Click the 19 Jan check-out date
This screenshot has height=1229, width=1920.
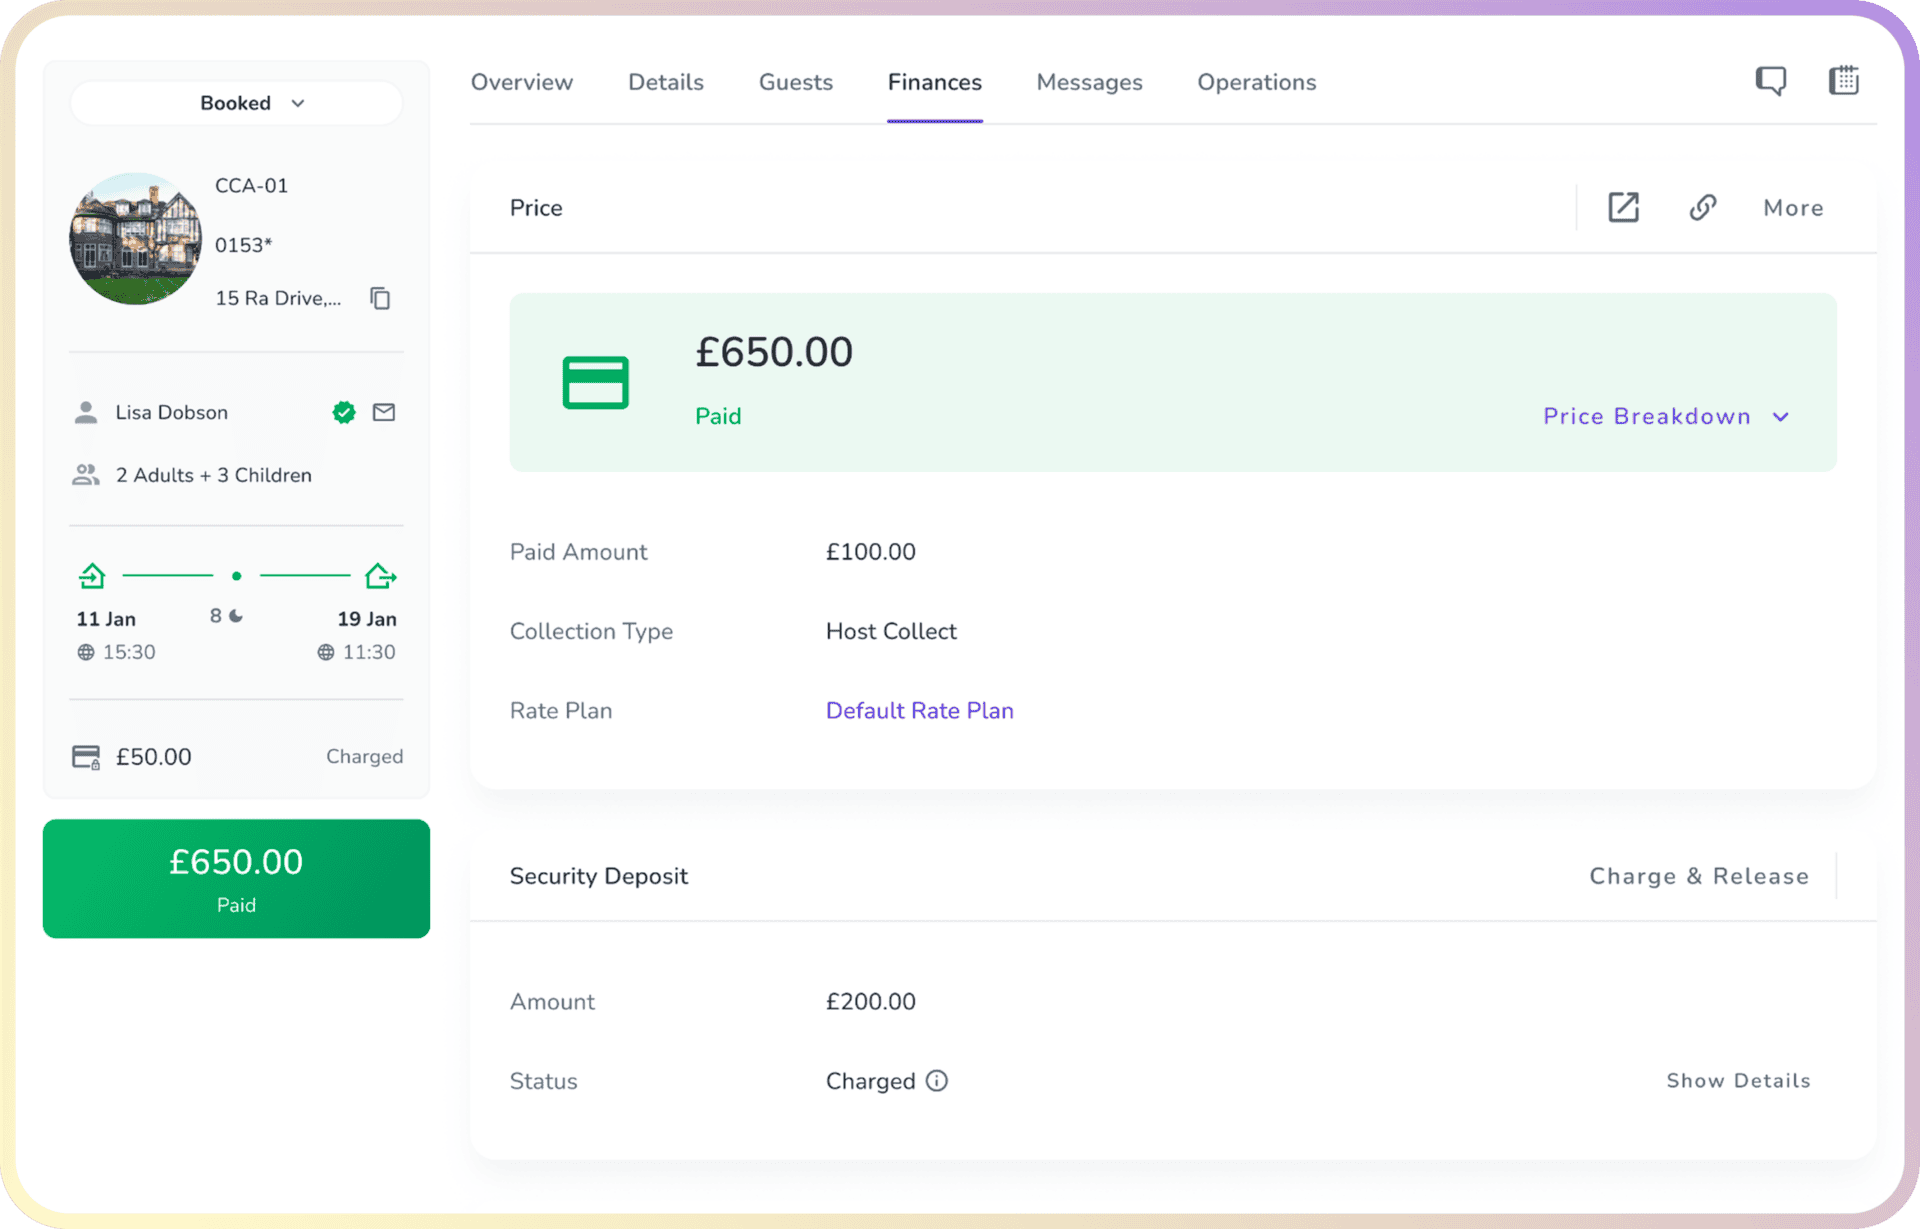click(367, 619)
